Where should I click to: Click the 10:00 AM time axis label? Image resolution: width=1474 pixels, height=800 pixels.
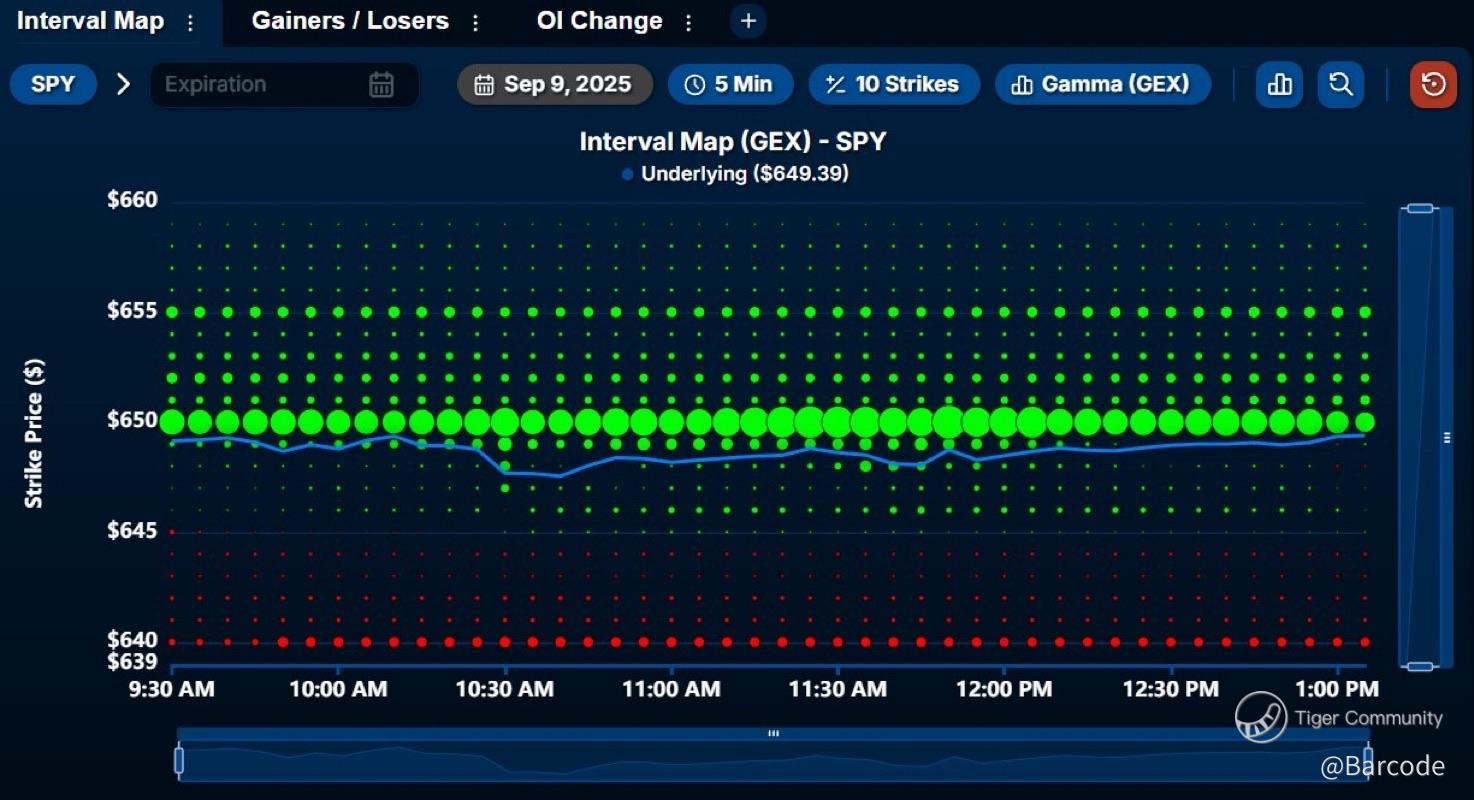click(338, 689)
